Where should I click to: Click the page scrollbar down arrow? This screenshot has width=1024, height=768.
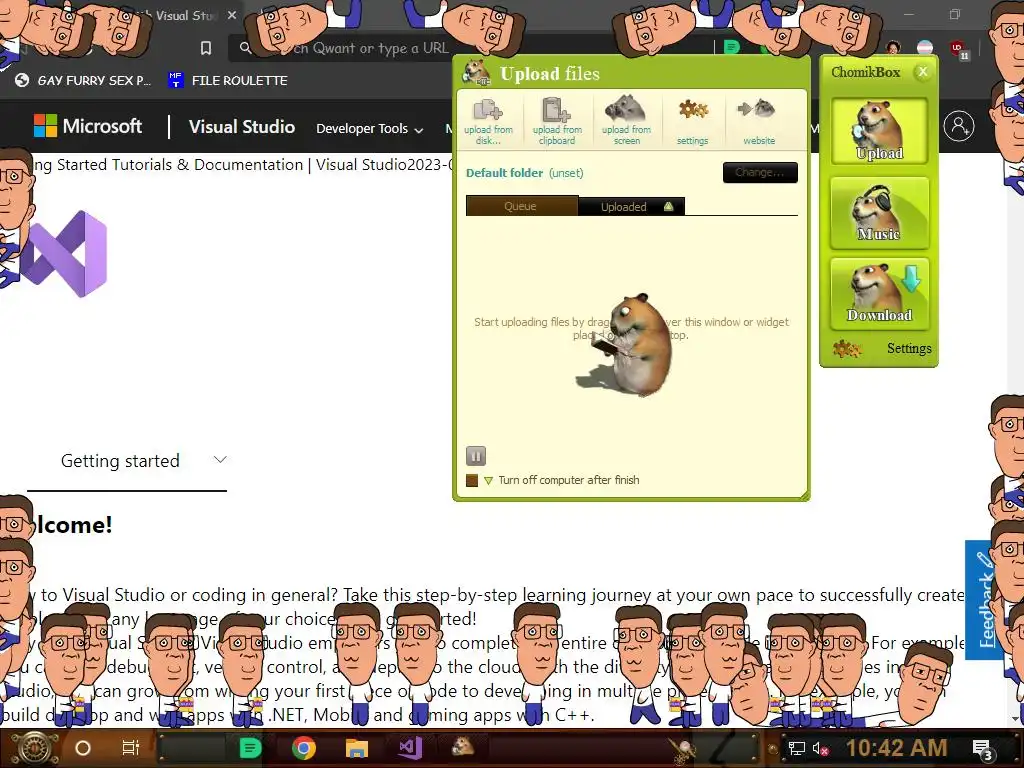[x=1015, y=719]
